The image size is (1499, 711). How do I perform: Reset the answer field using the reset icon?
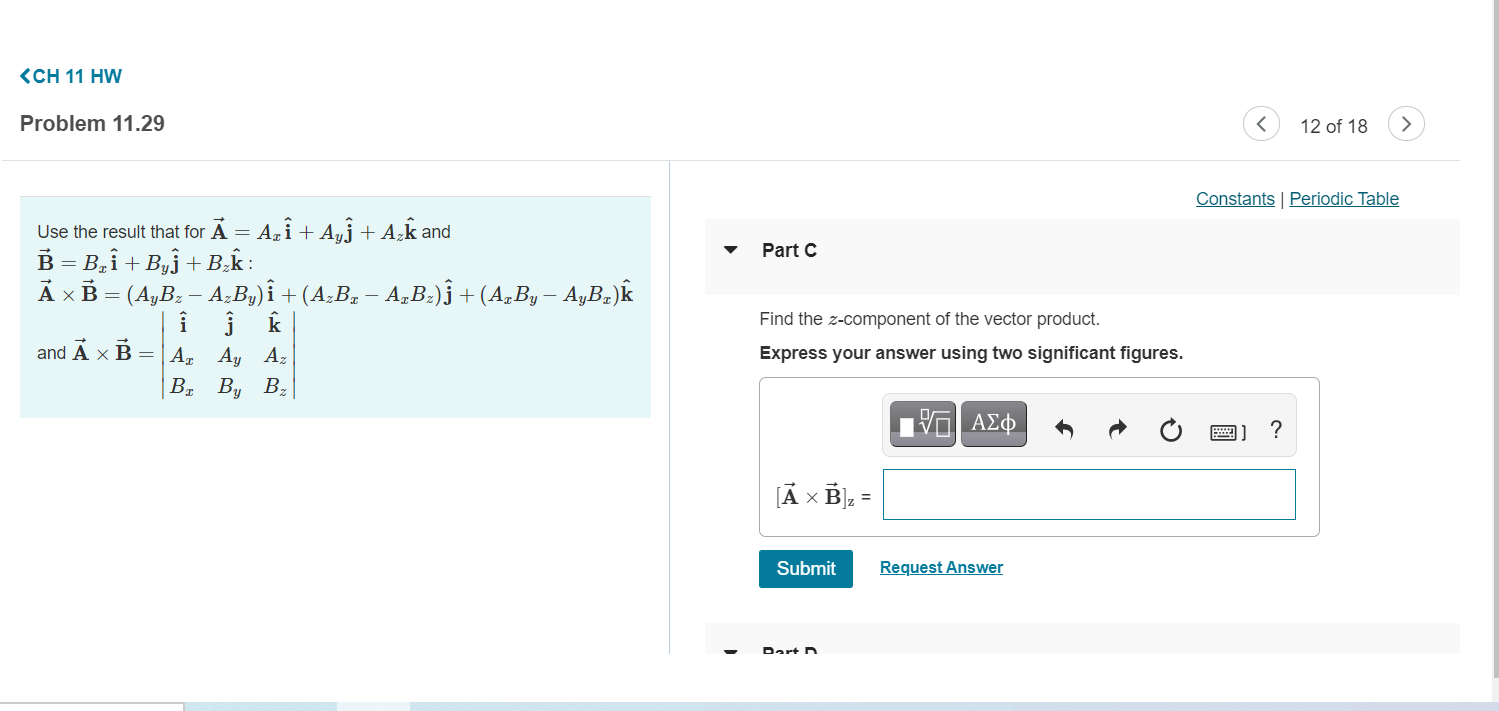1170,428
